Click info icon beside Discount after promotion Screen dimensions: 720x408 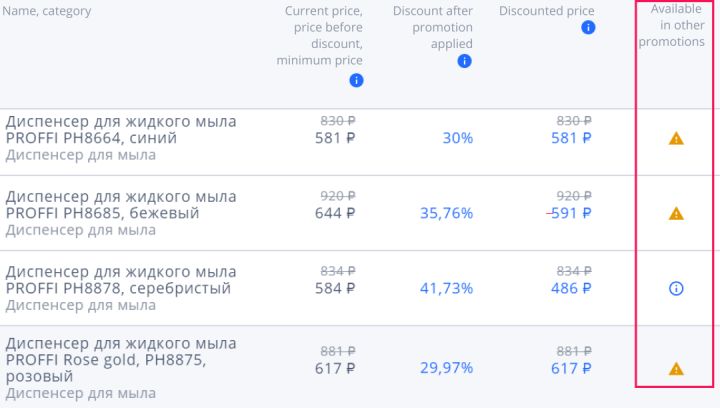tap(464, 61)
